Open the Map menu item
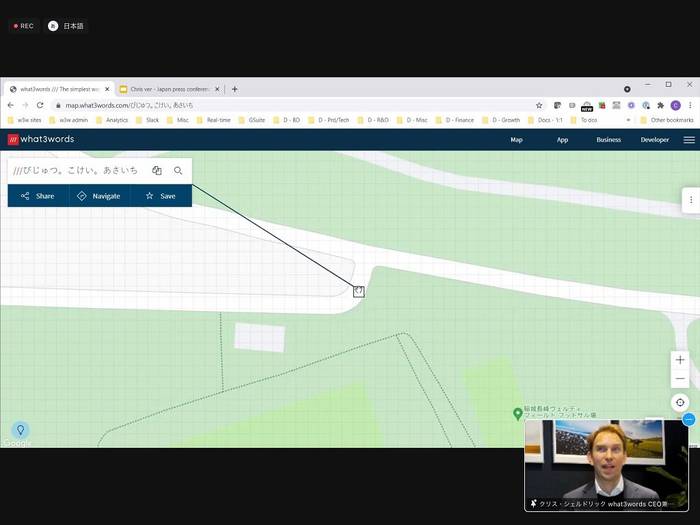This screenshot has height=525, width=700. pyautogui.click(x=517, y=140)
